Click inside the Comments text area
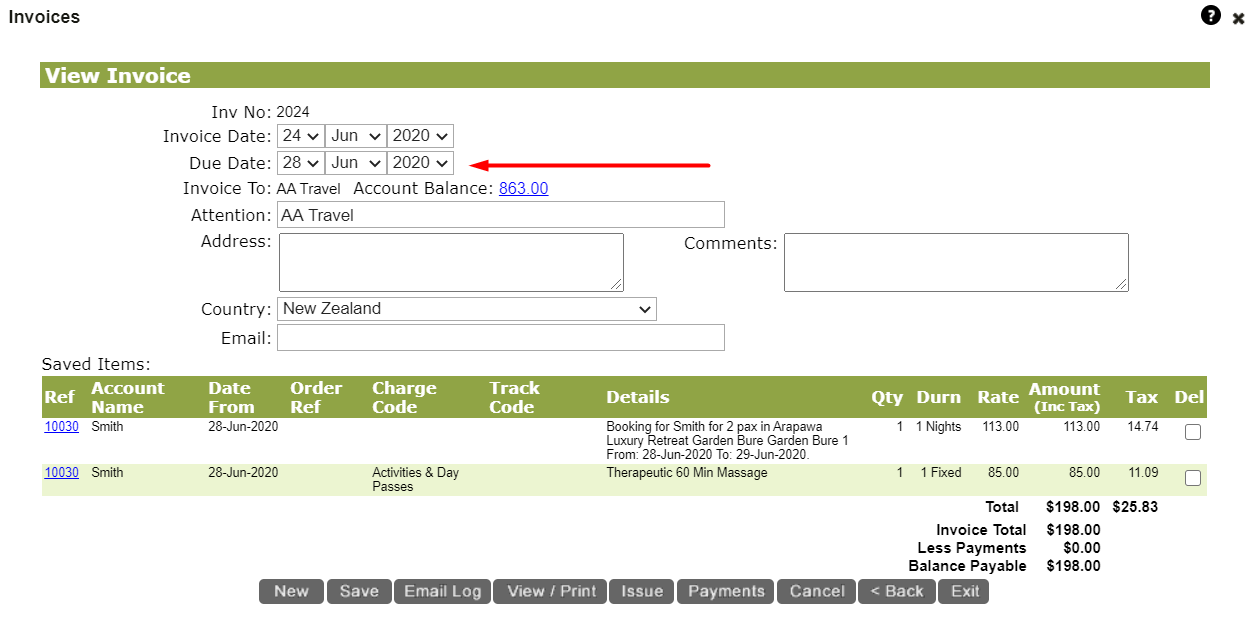Image resolution: width=1257 pixels, height=618 pixels. [955, 261]
